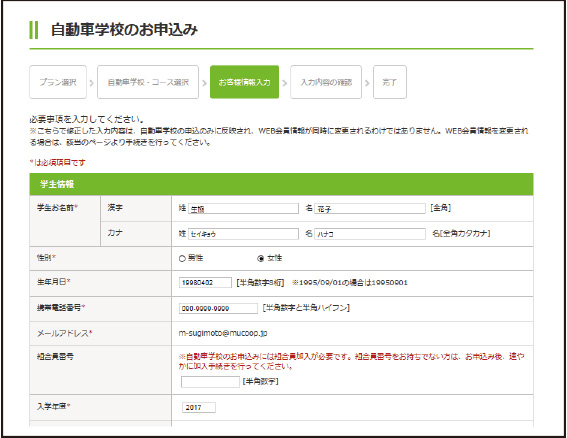This screenshot has height=438, width=567.
Task: Select the 男性 radio button
Action: (x=182, y=258)
